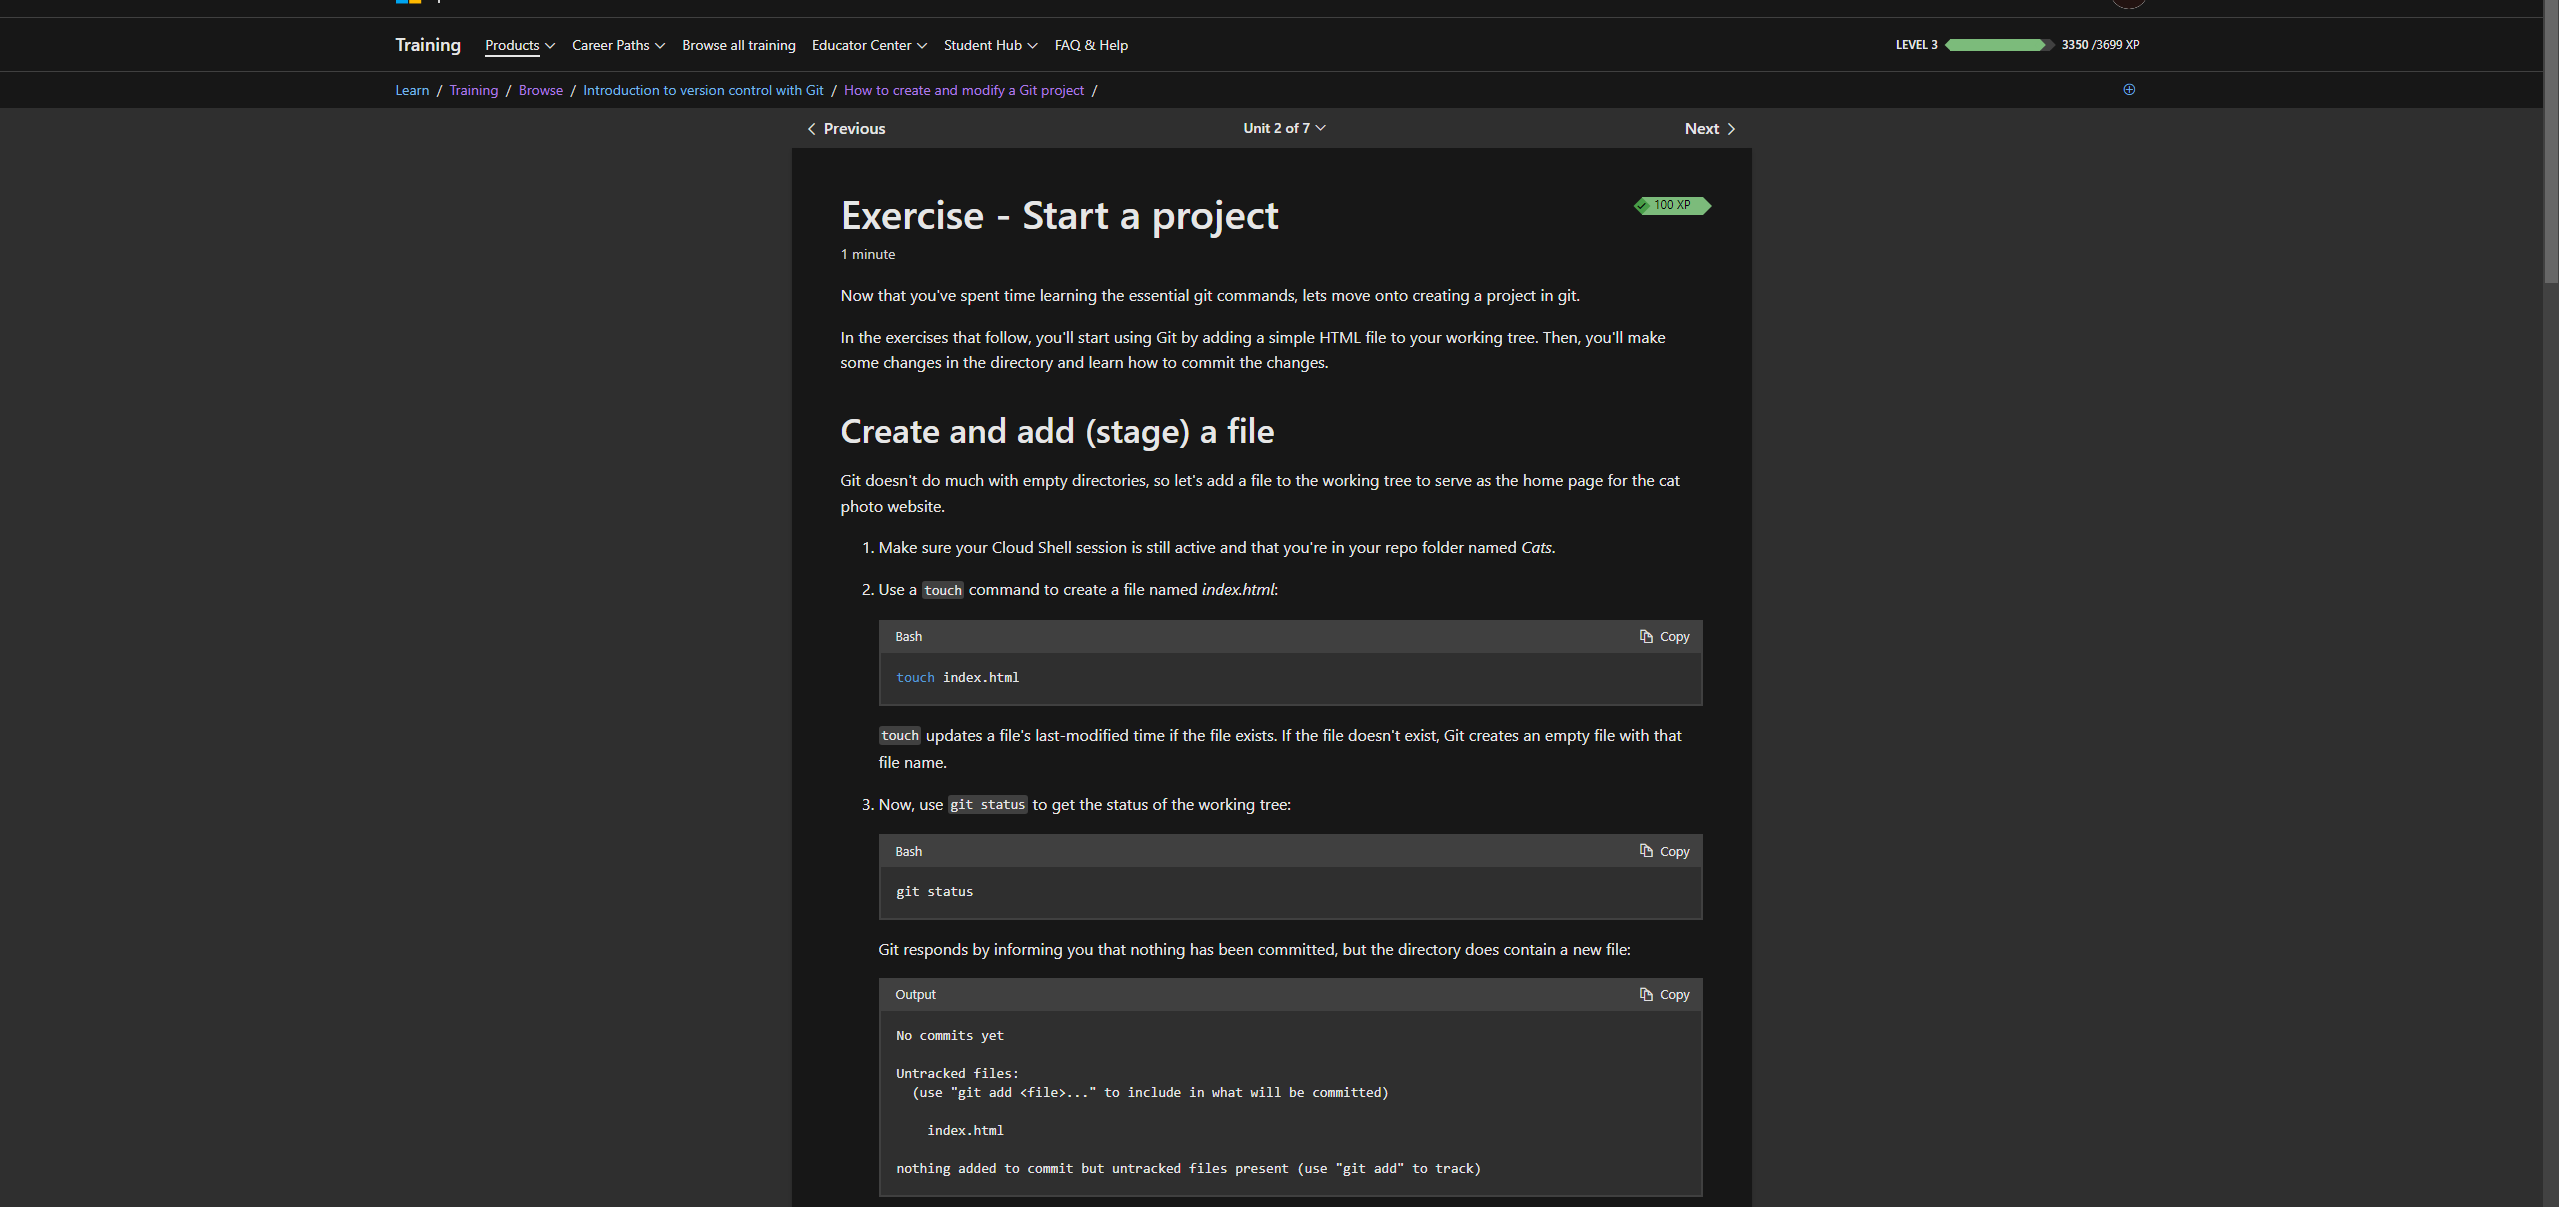Click the Copy icon for touch index.html block
This screenshot has height=1207, width=2559.
pos(1646,637)
